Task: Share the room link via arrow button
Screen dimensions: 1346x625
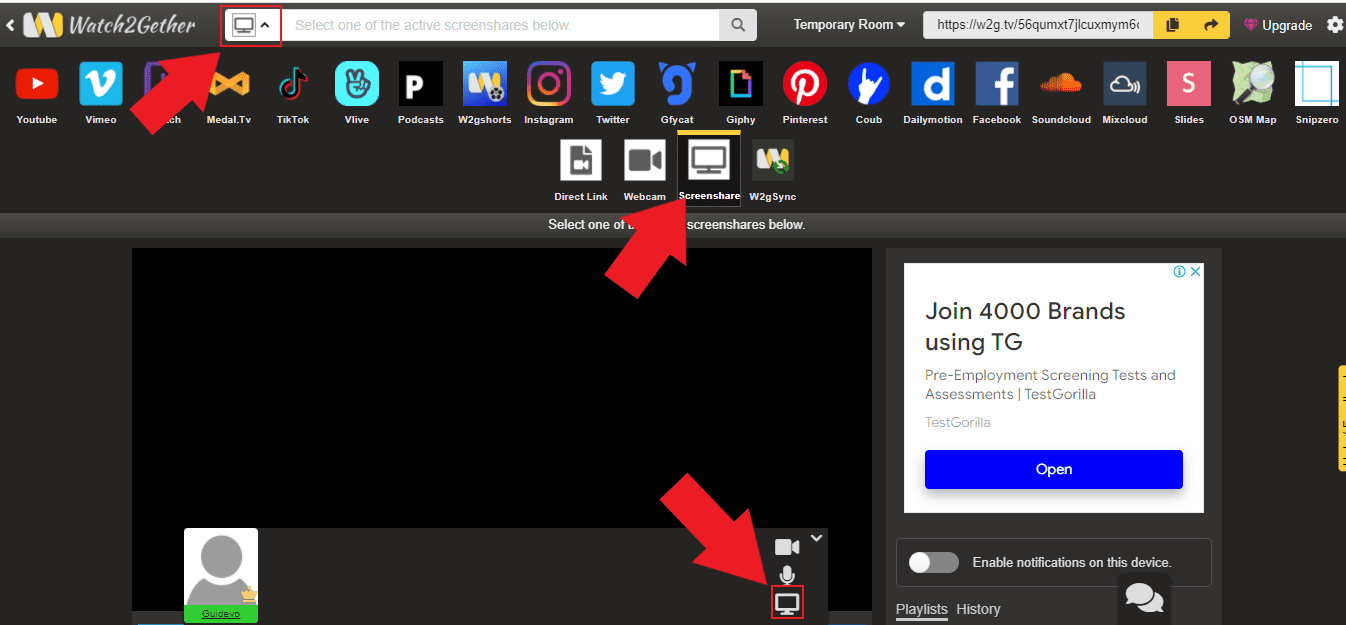Action: pyautogui.click(x=1211, y=25)
